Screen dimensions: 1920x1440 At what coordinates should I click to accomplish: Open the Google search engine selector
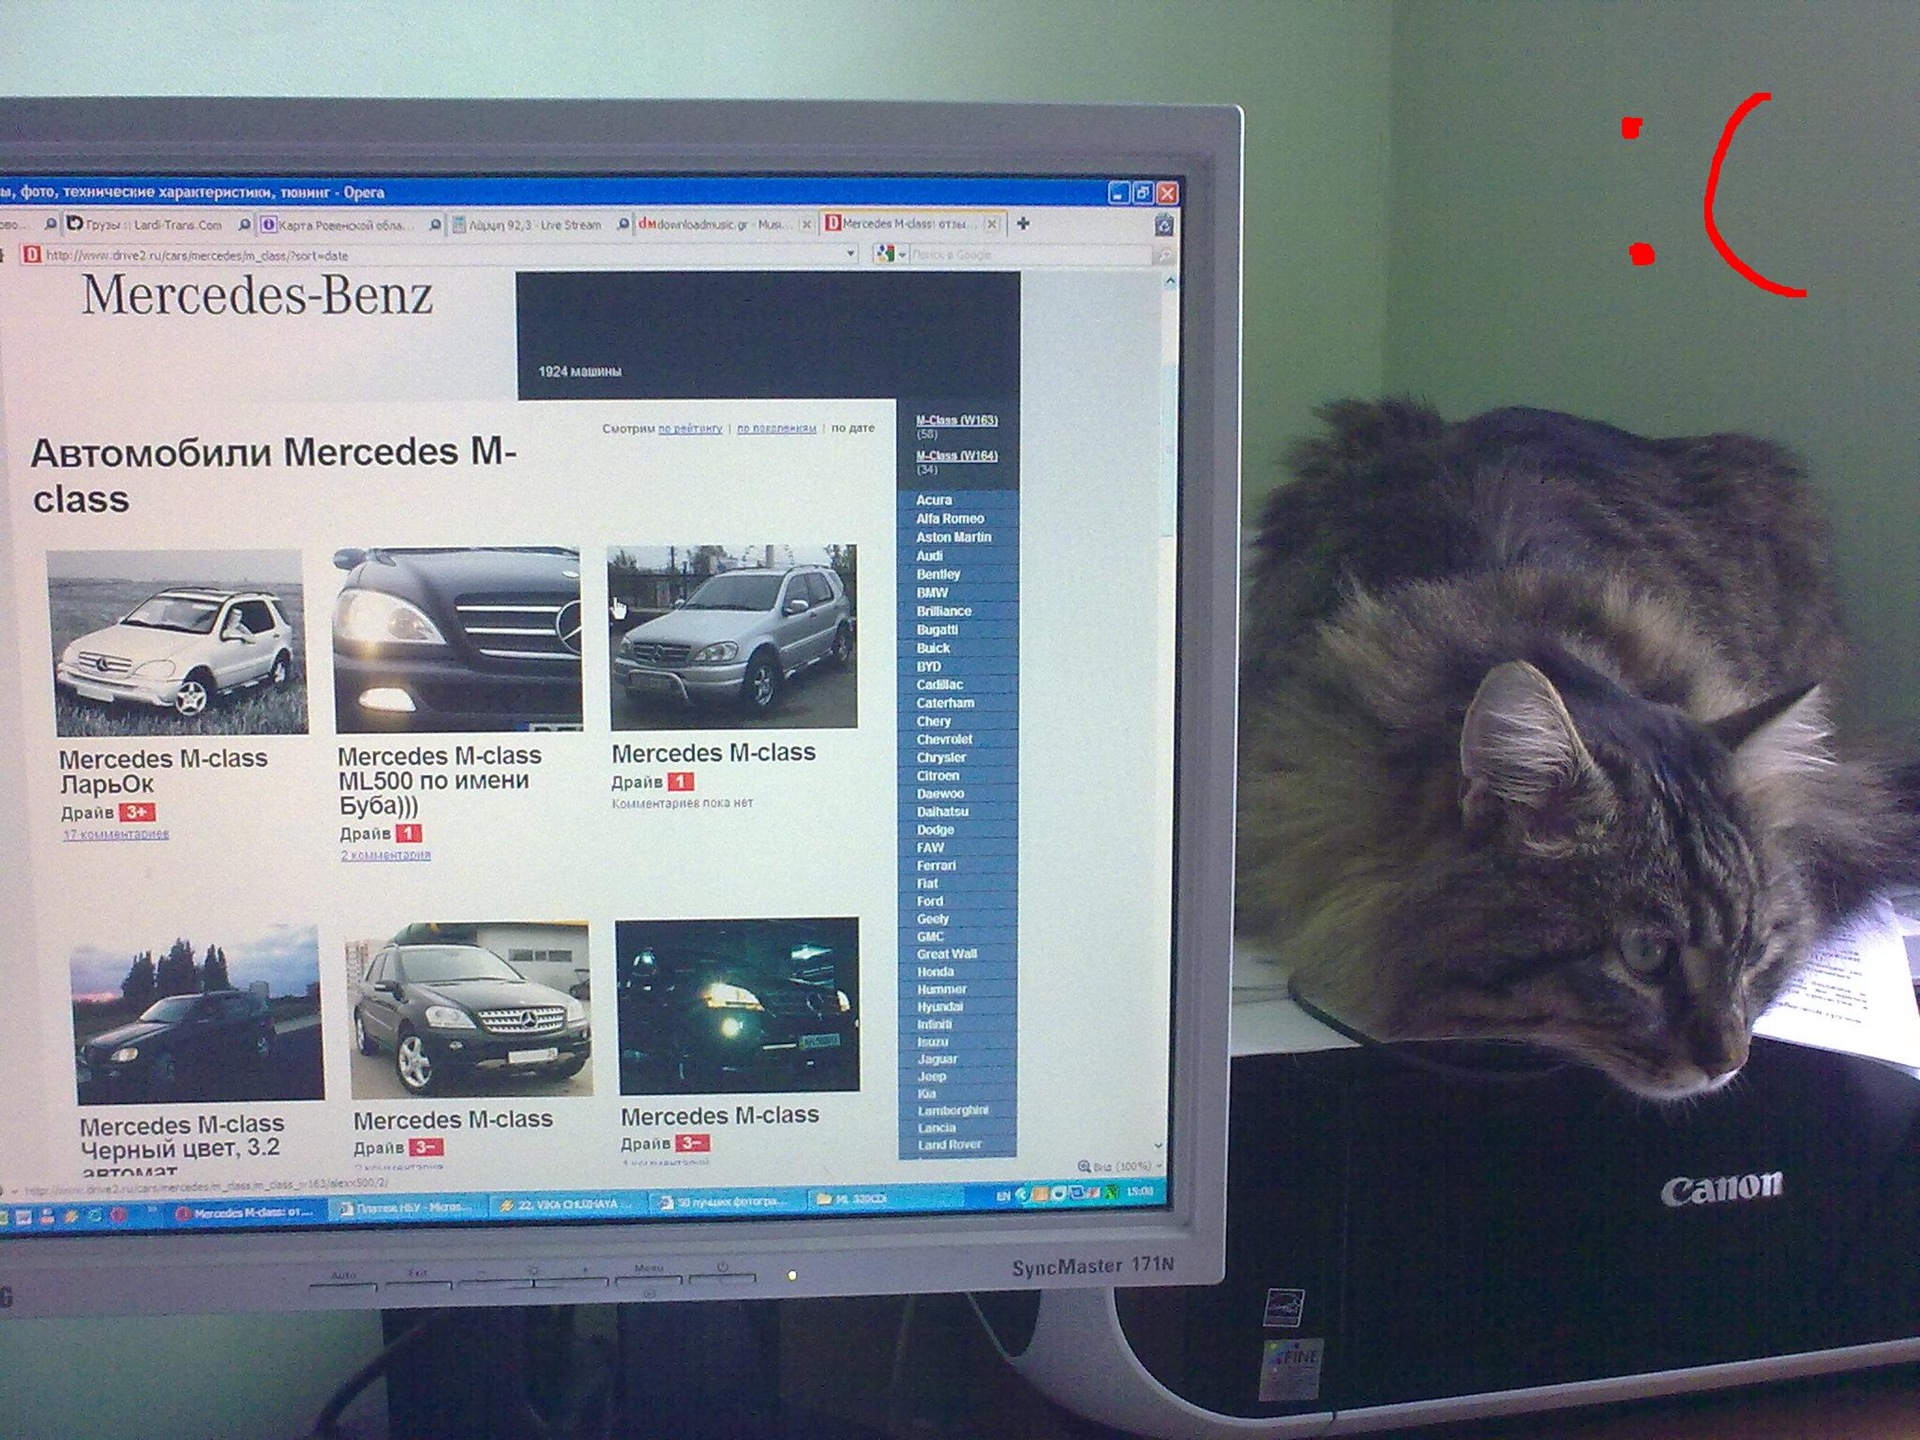(x=889, y=254)
